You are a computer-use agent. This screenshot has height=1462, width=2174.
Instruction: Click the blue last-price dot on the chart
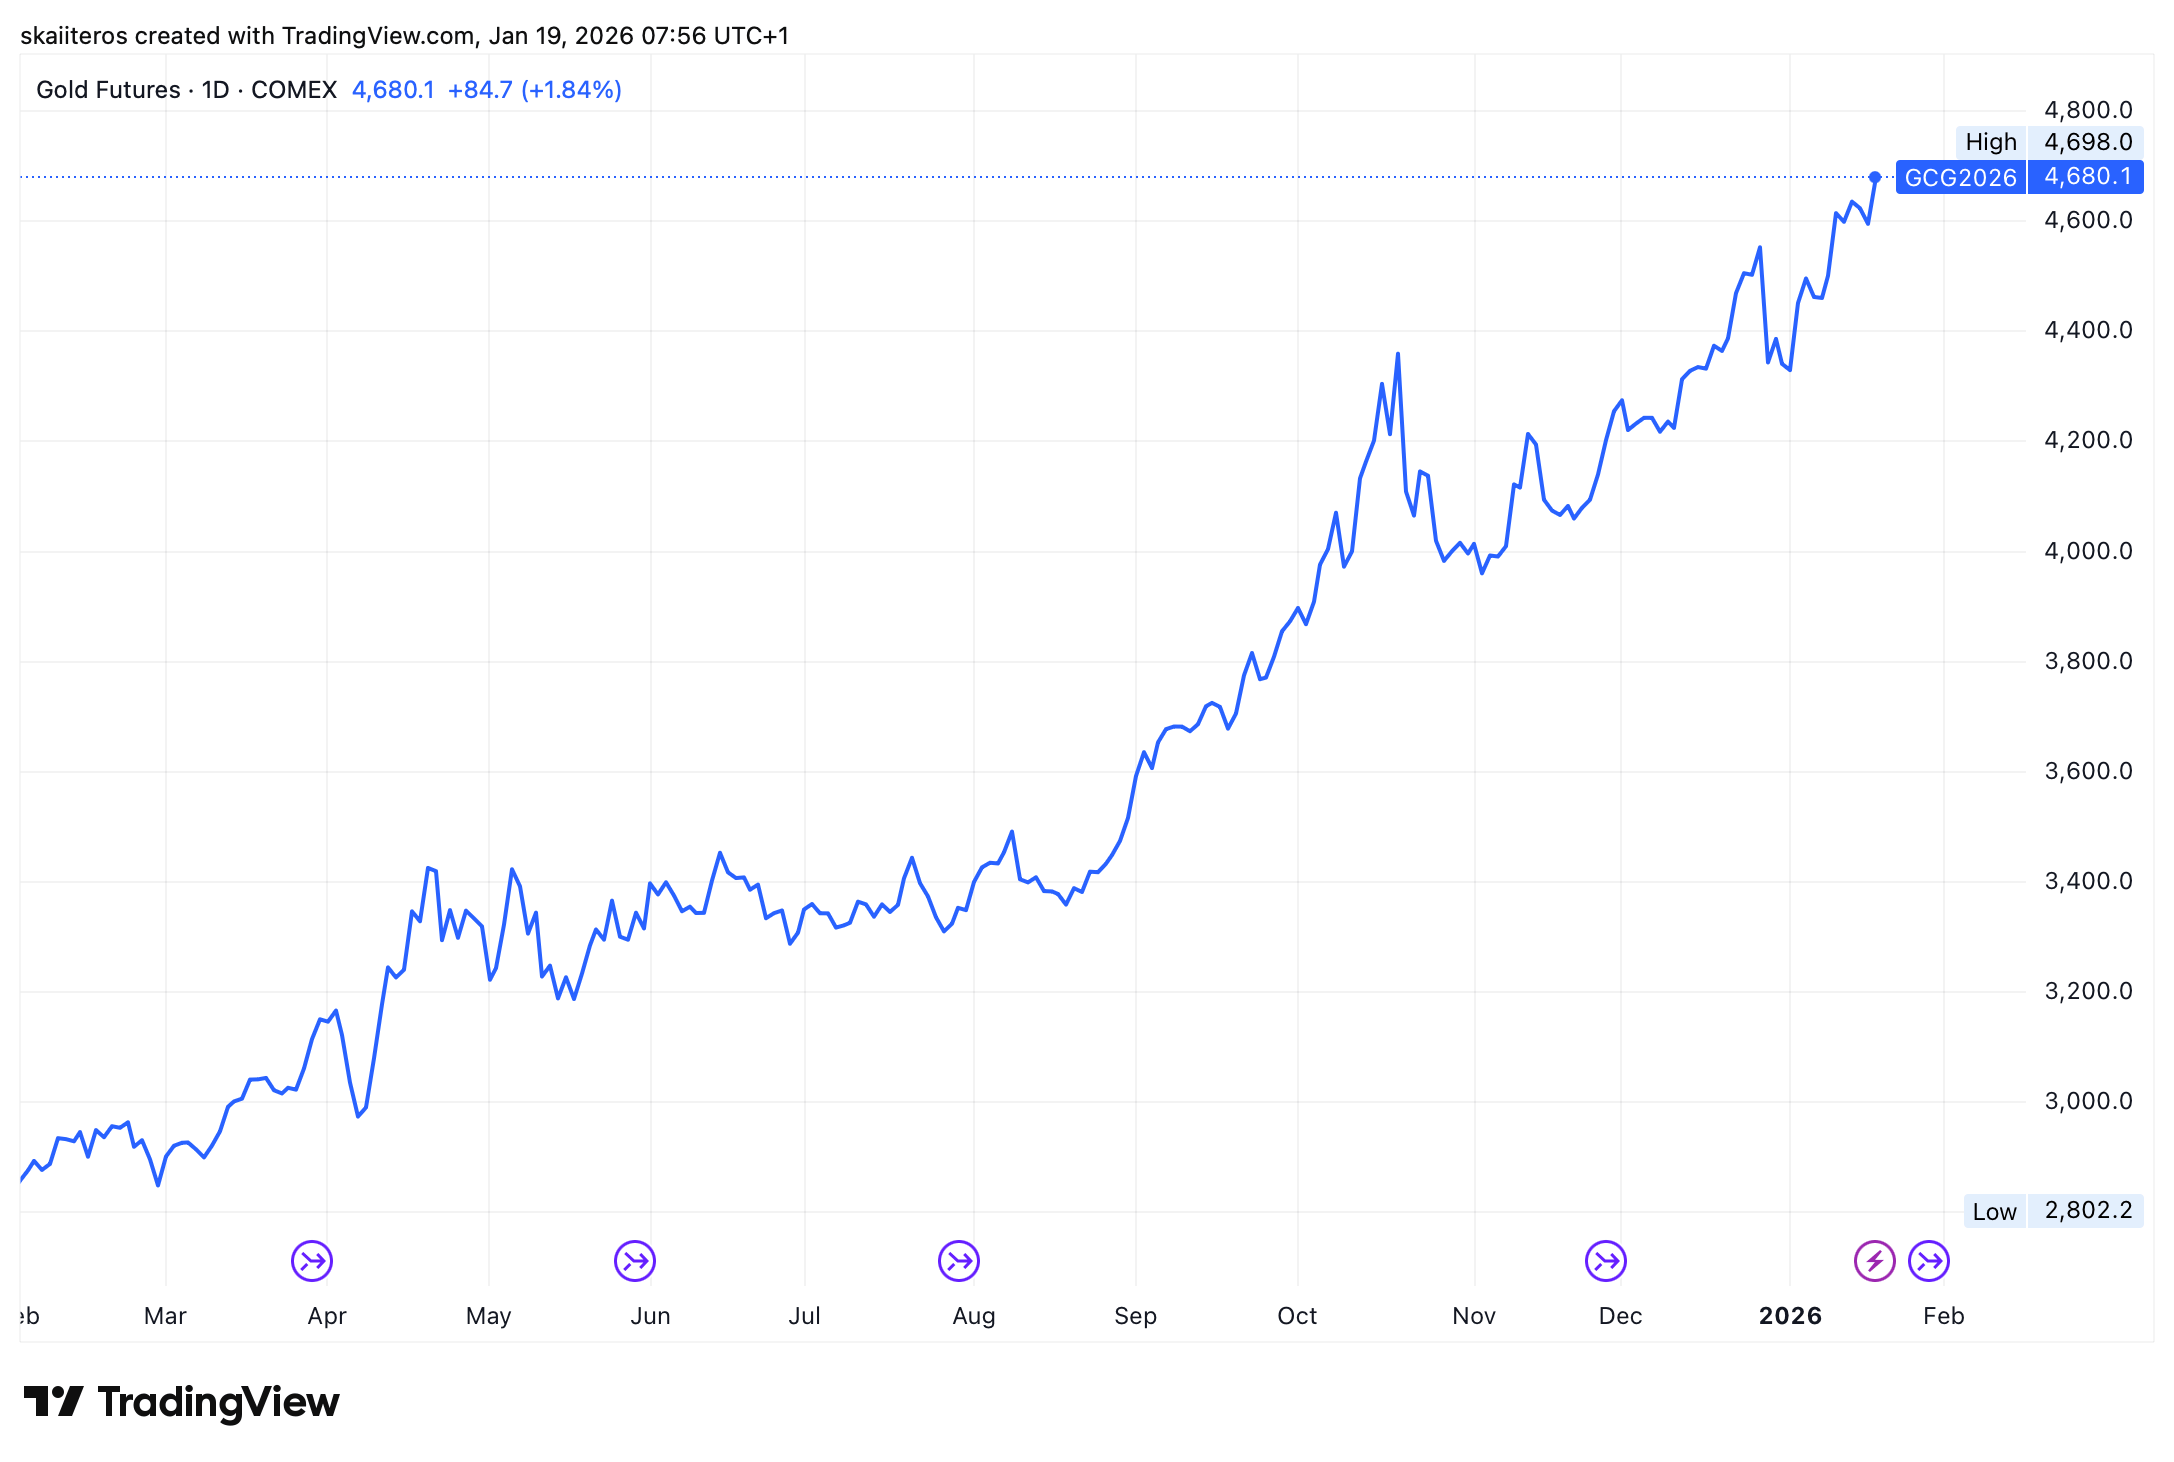click(x=1873, y=178)
